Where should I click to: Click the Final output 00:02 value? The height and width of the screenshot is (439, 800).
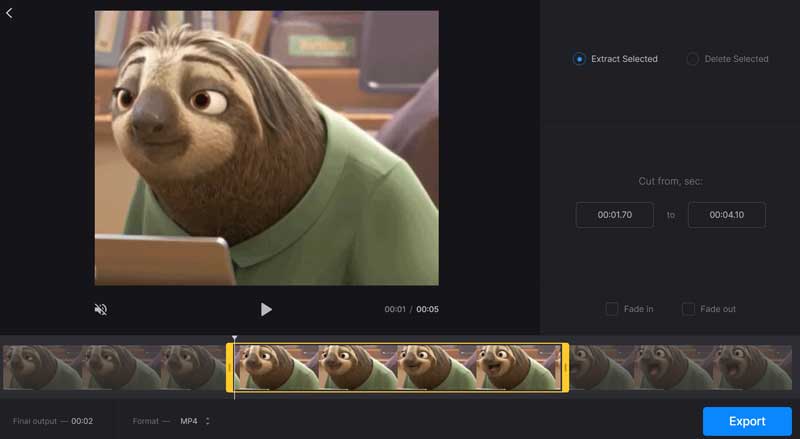point(82,421)
